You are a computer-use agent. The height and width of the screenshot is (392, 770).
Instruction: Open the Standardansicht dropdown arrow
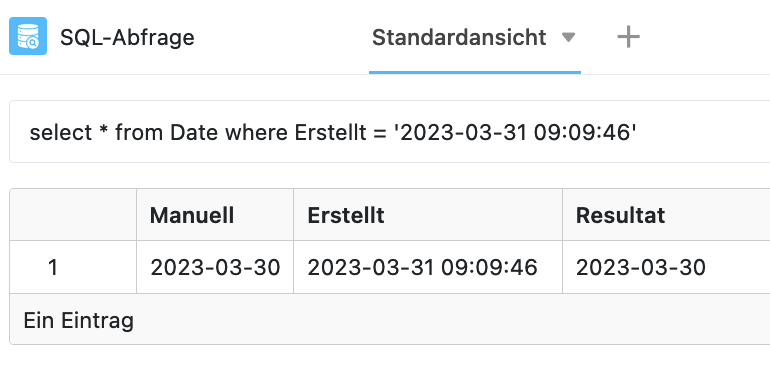coord(568,37)
